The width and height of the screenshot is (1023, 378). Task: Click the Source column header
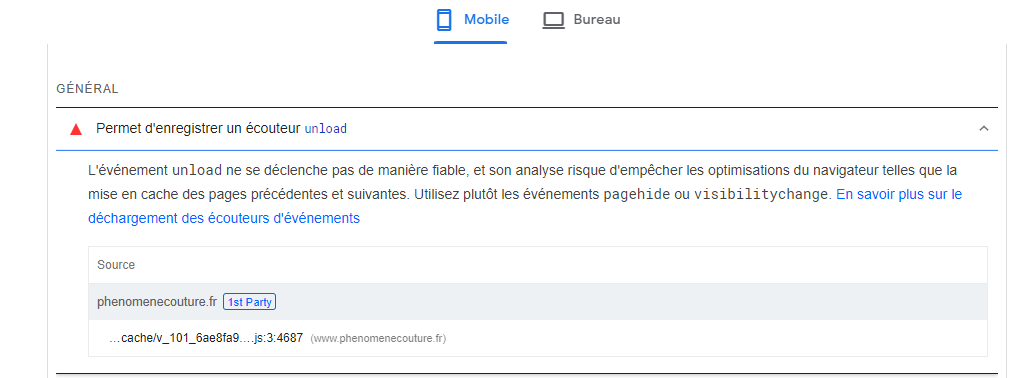click(x=116, y=264)
